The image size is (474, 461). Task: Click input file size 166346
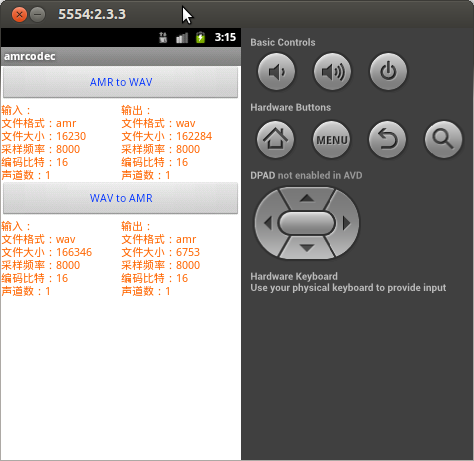click(x=74, y=252)
